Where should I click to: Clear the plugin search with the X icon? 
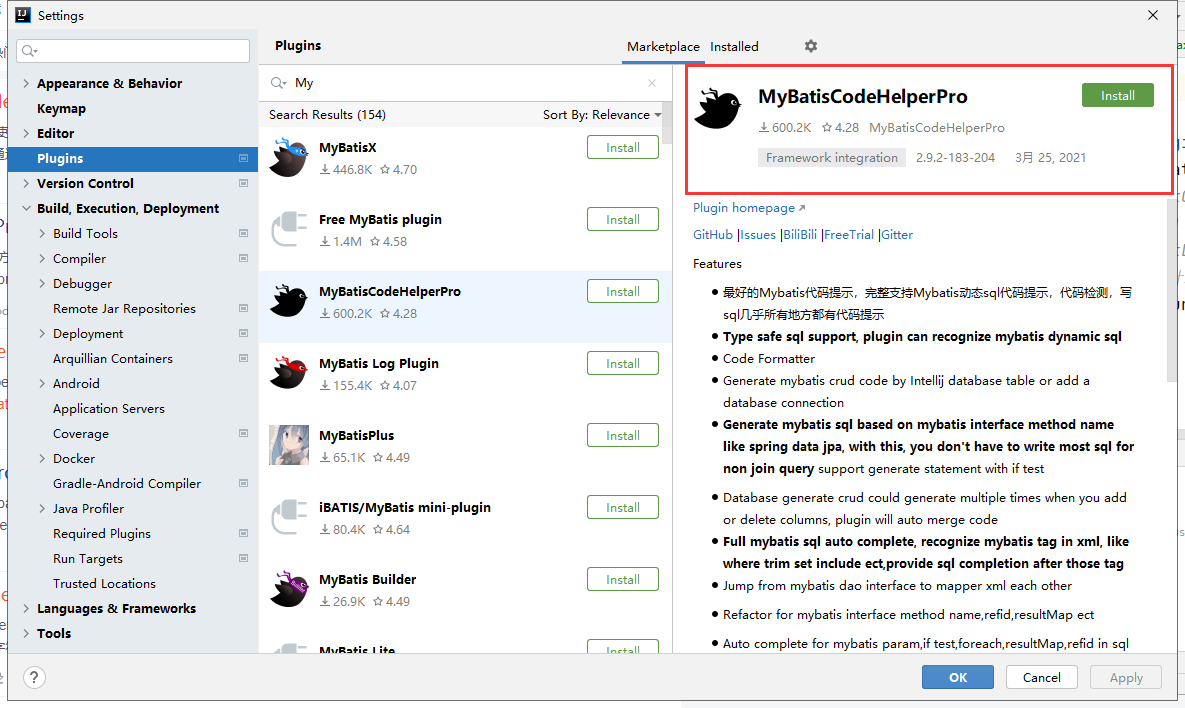652,83
